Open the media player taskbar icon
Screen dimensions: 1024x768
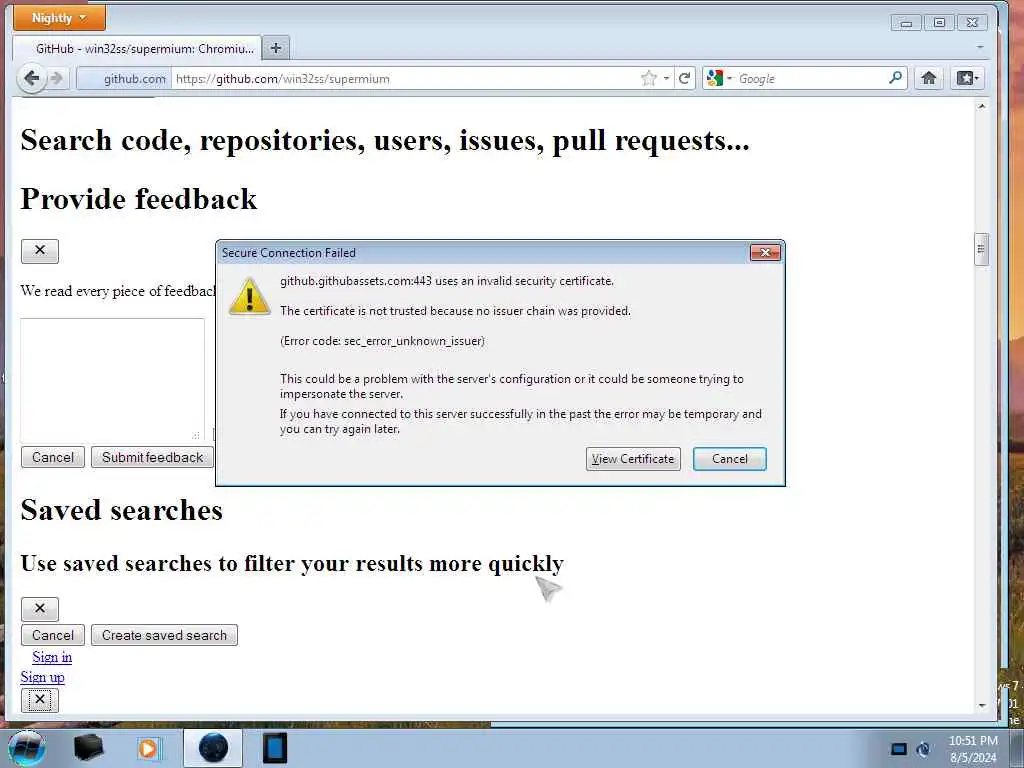point(148,748)
